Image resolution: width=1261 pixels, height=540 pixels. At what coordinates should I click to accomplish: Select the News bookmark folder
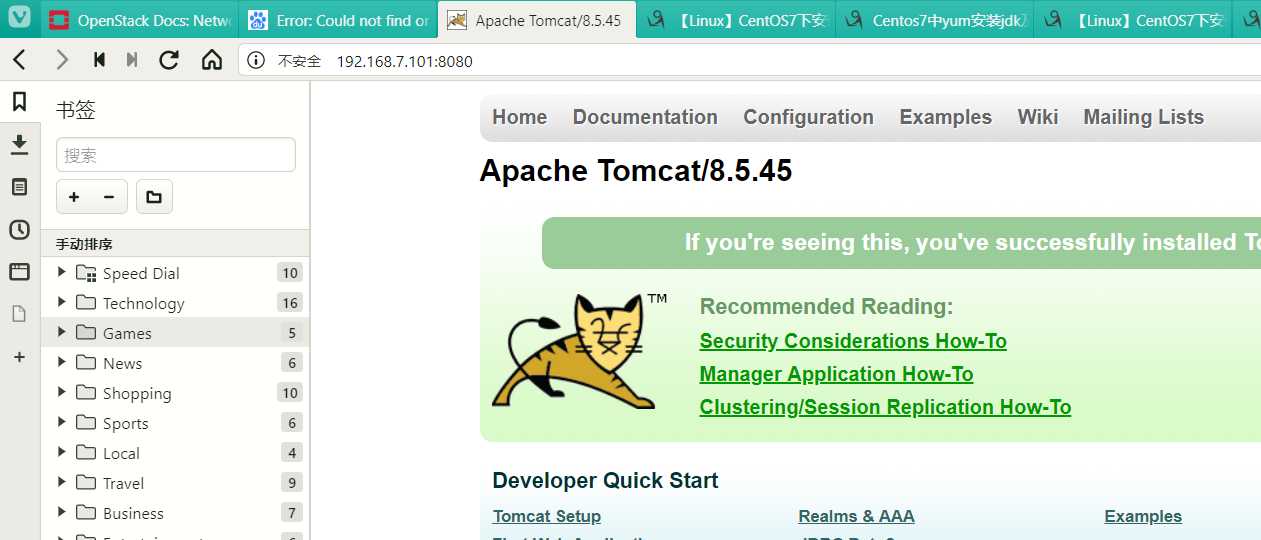175,363
